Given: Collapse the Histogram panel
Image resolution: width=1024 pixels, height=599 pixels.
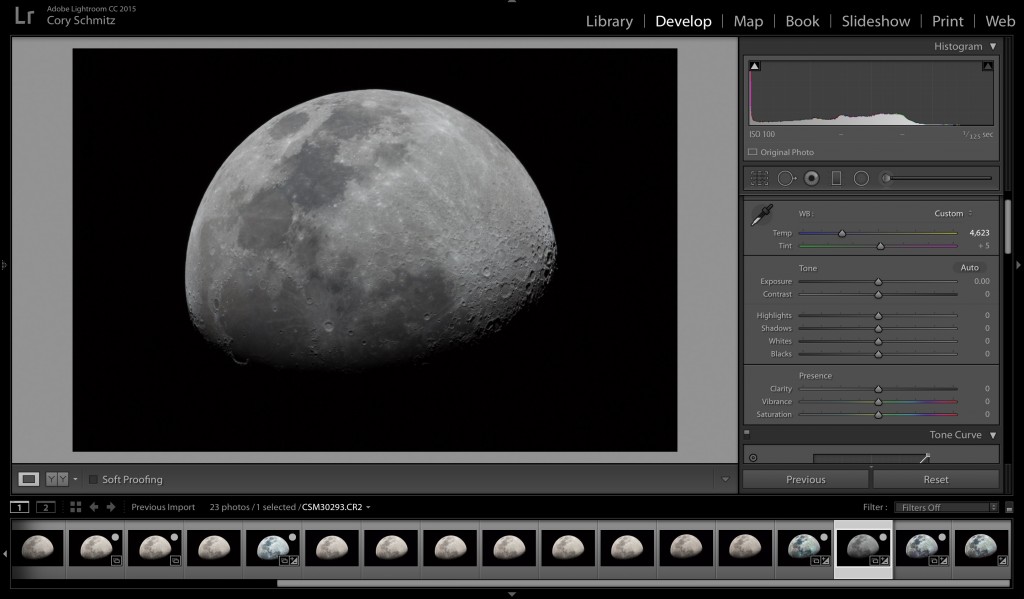Looking at the screenshot, I should 993,46.
